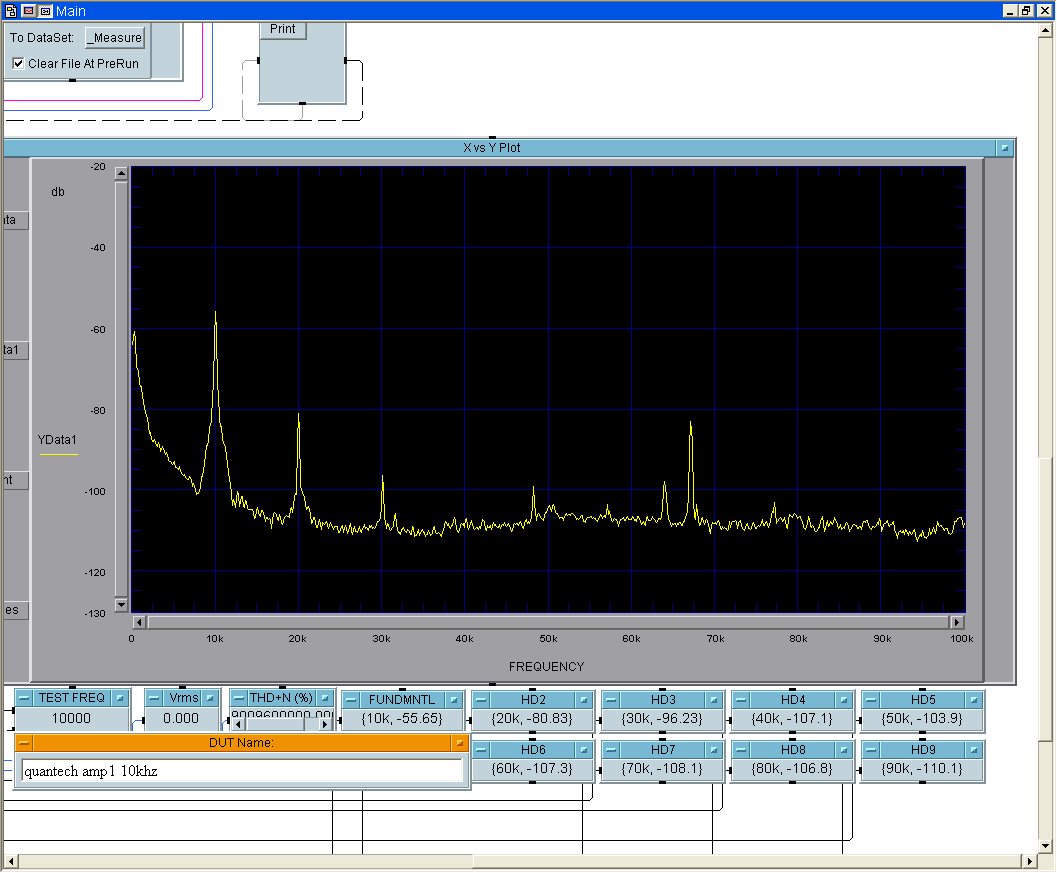Click HD2 value {20k, -80.83}
The image size is (1057, 873).
(533, 719)
